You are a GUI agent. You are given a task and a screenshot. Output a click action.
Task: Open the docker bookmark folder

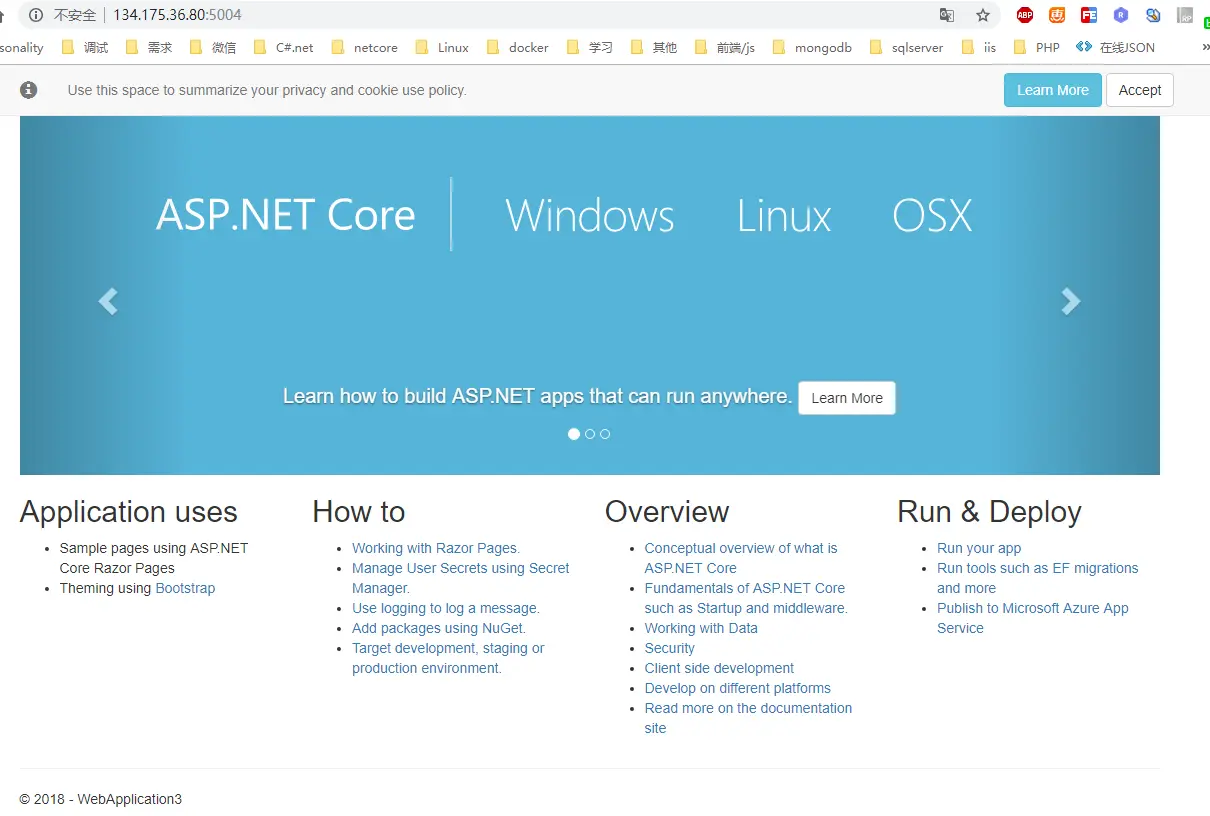coord(517,47)
